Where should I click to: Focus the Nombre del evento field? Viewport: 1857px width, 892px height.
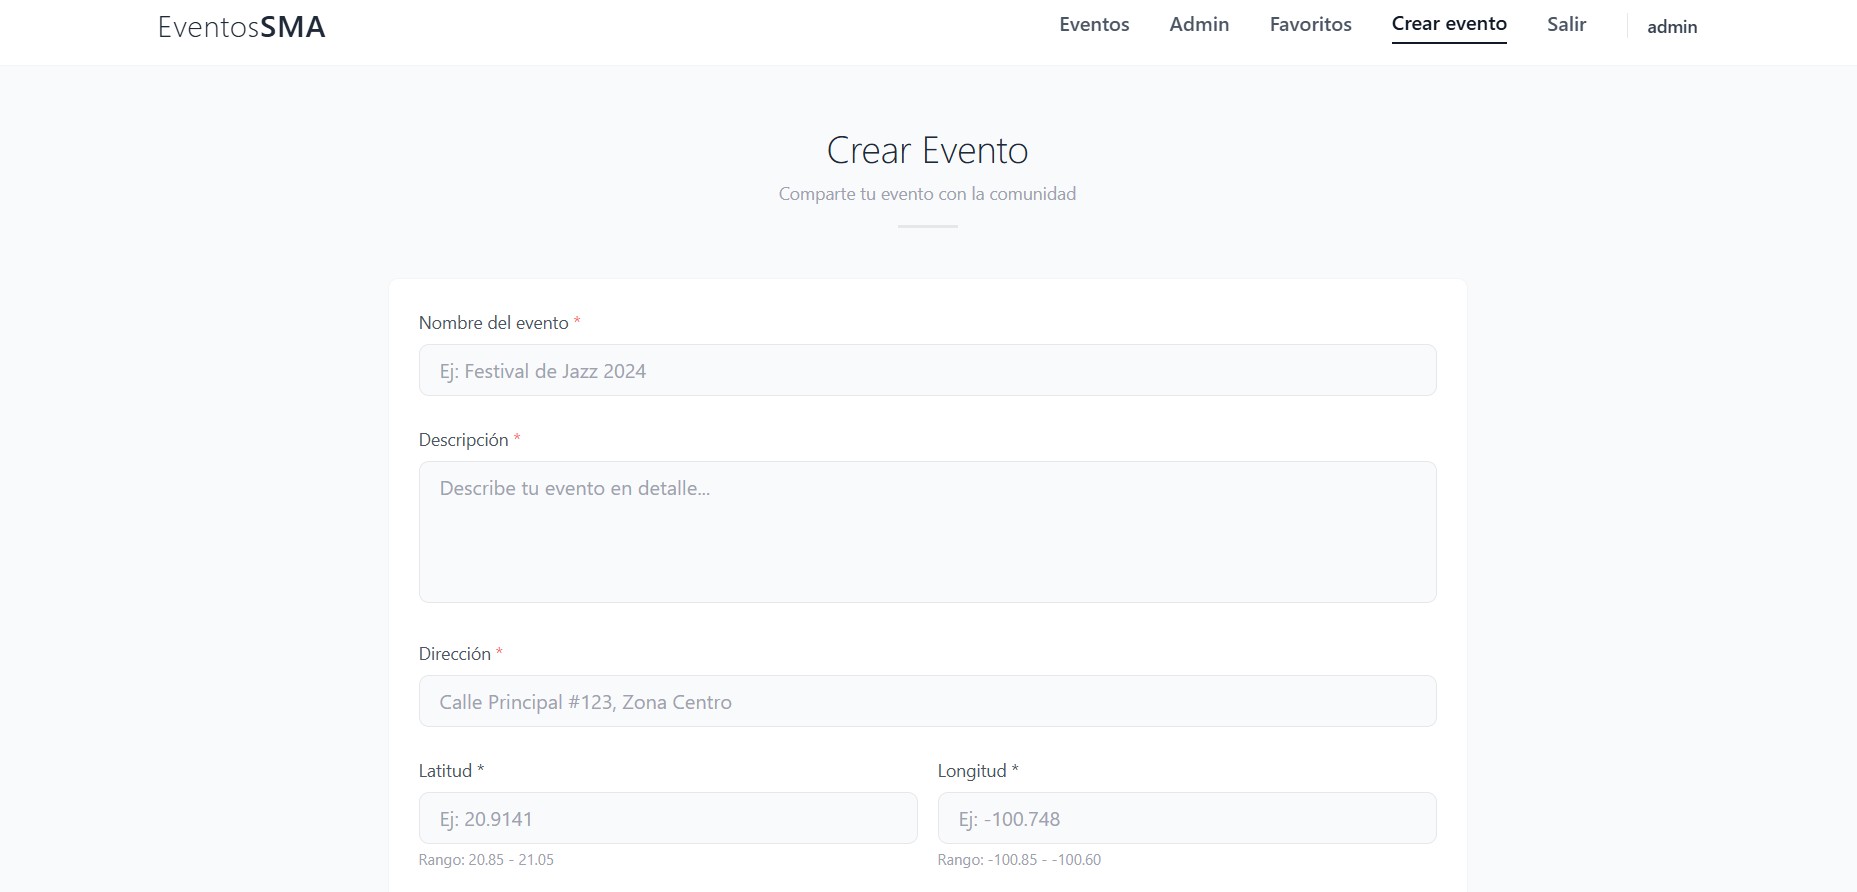pyautogui.click(x=927, y=370)
